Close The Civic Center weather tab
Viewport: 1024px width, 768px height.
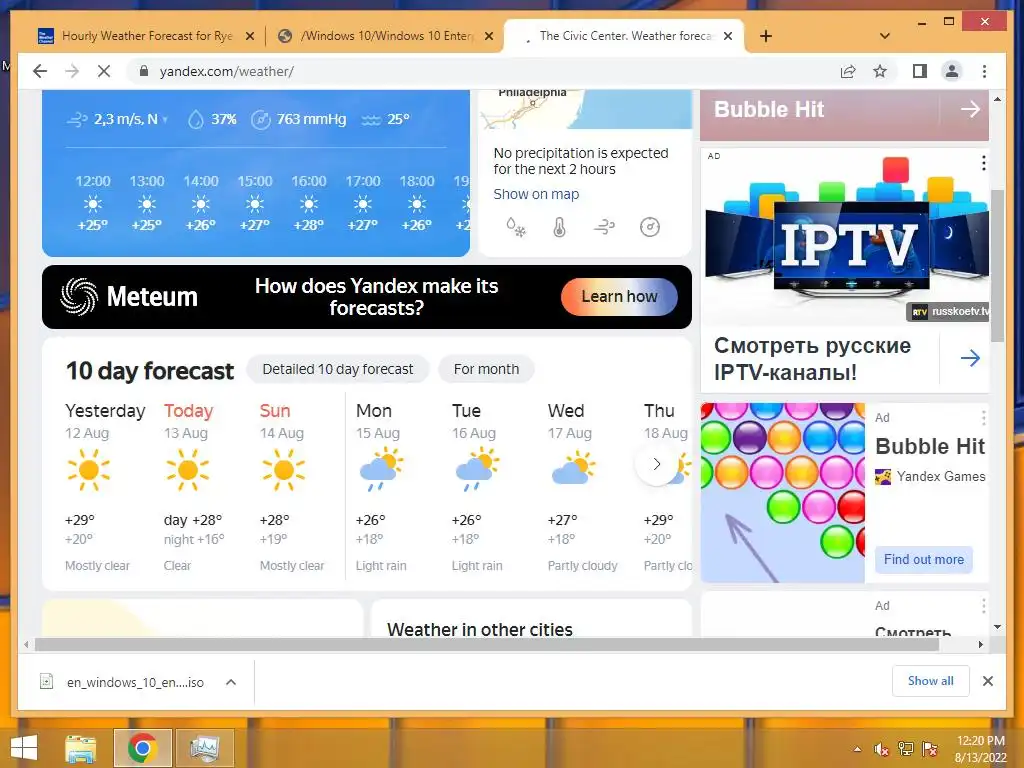[728, 36]
